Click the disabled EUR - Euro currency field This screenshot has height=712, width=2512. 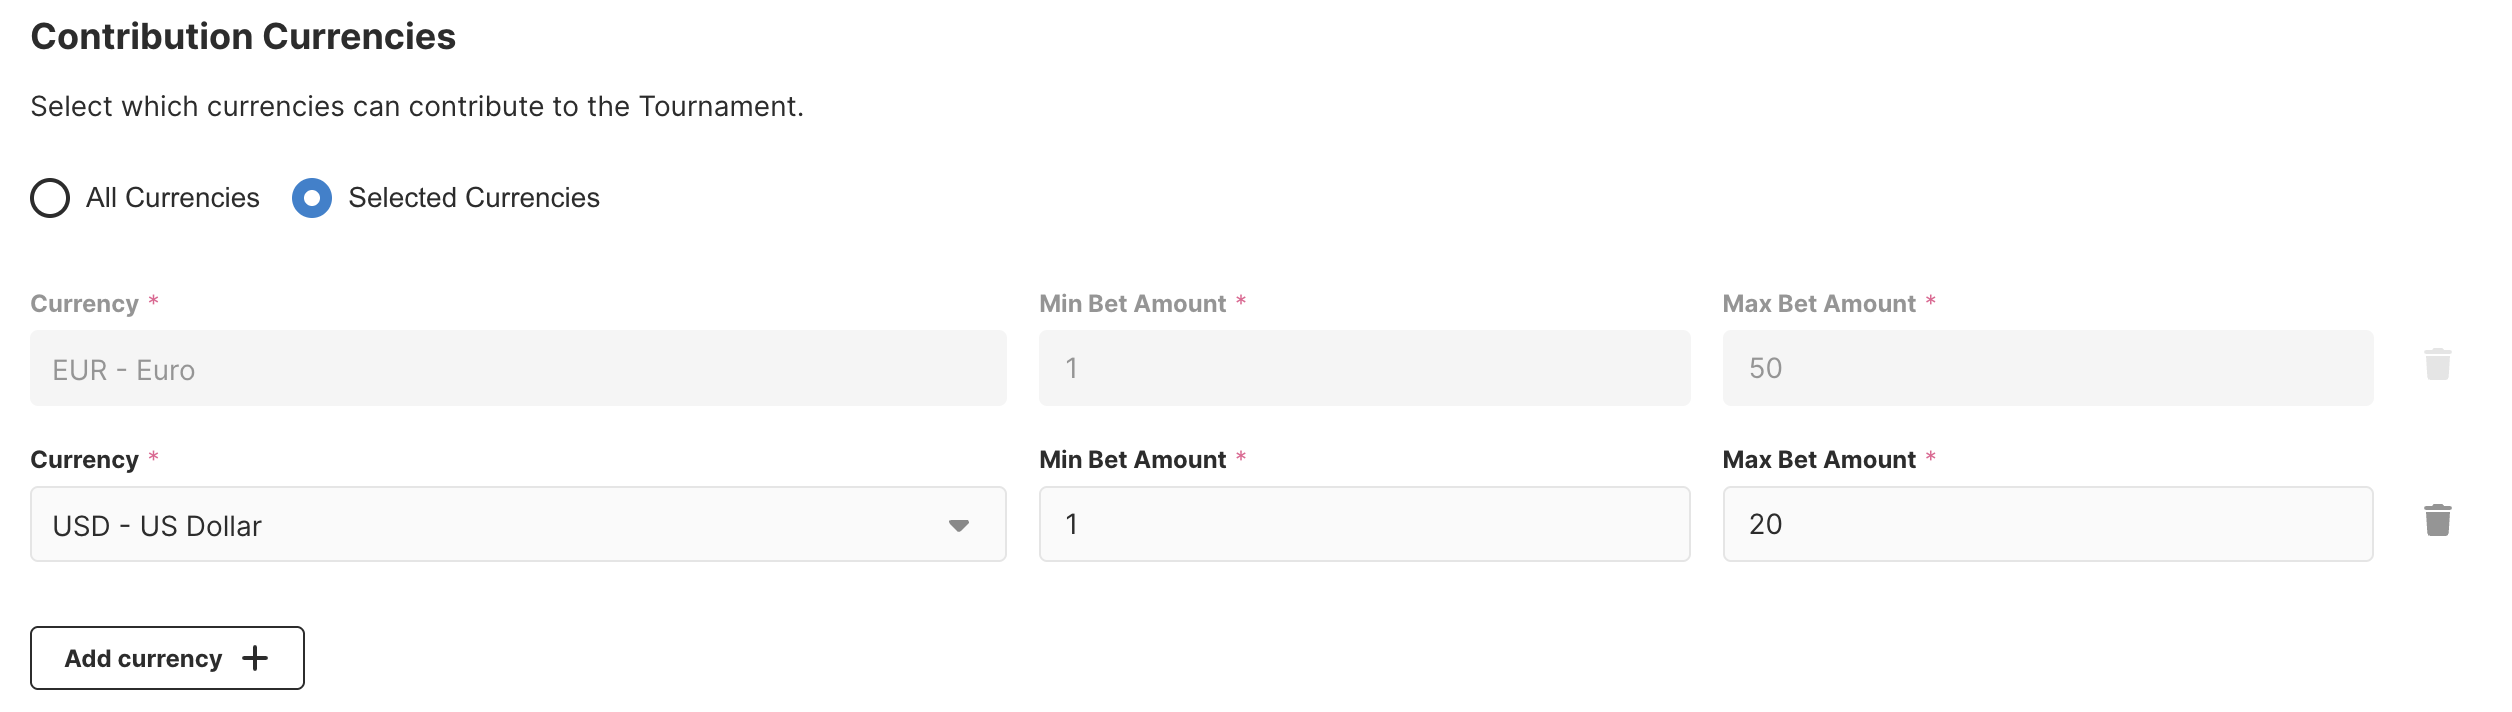(518, 369)
